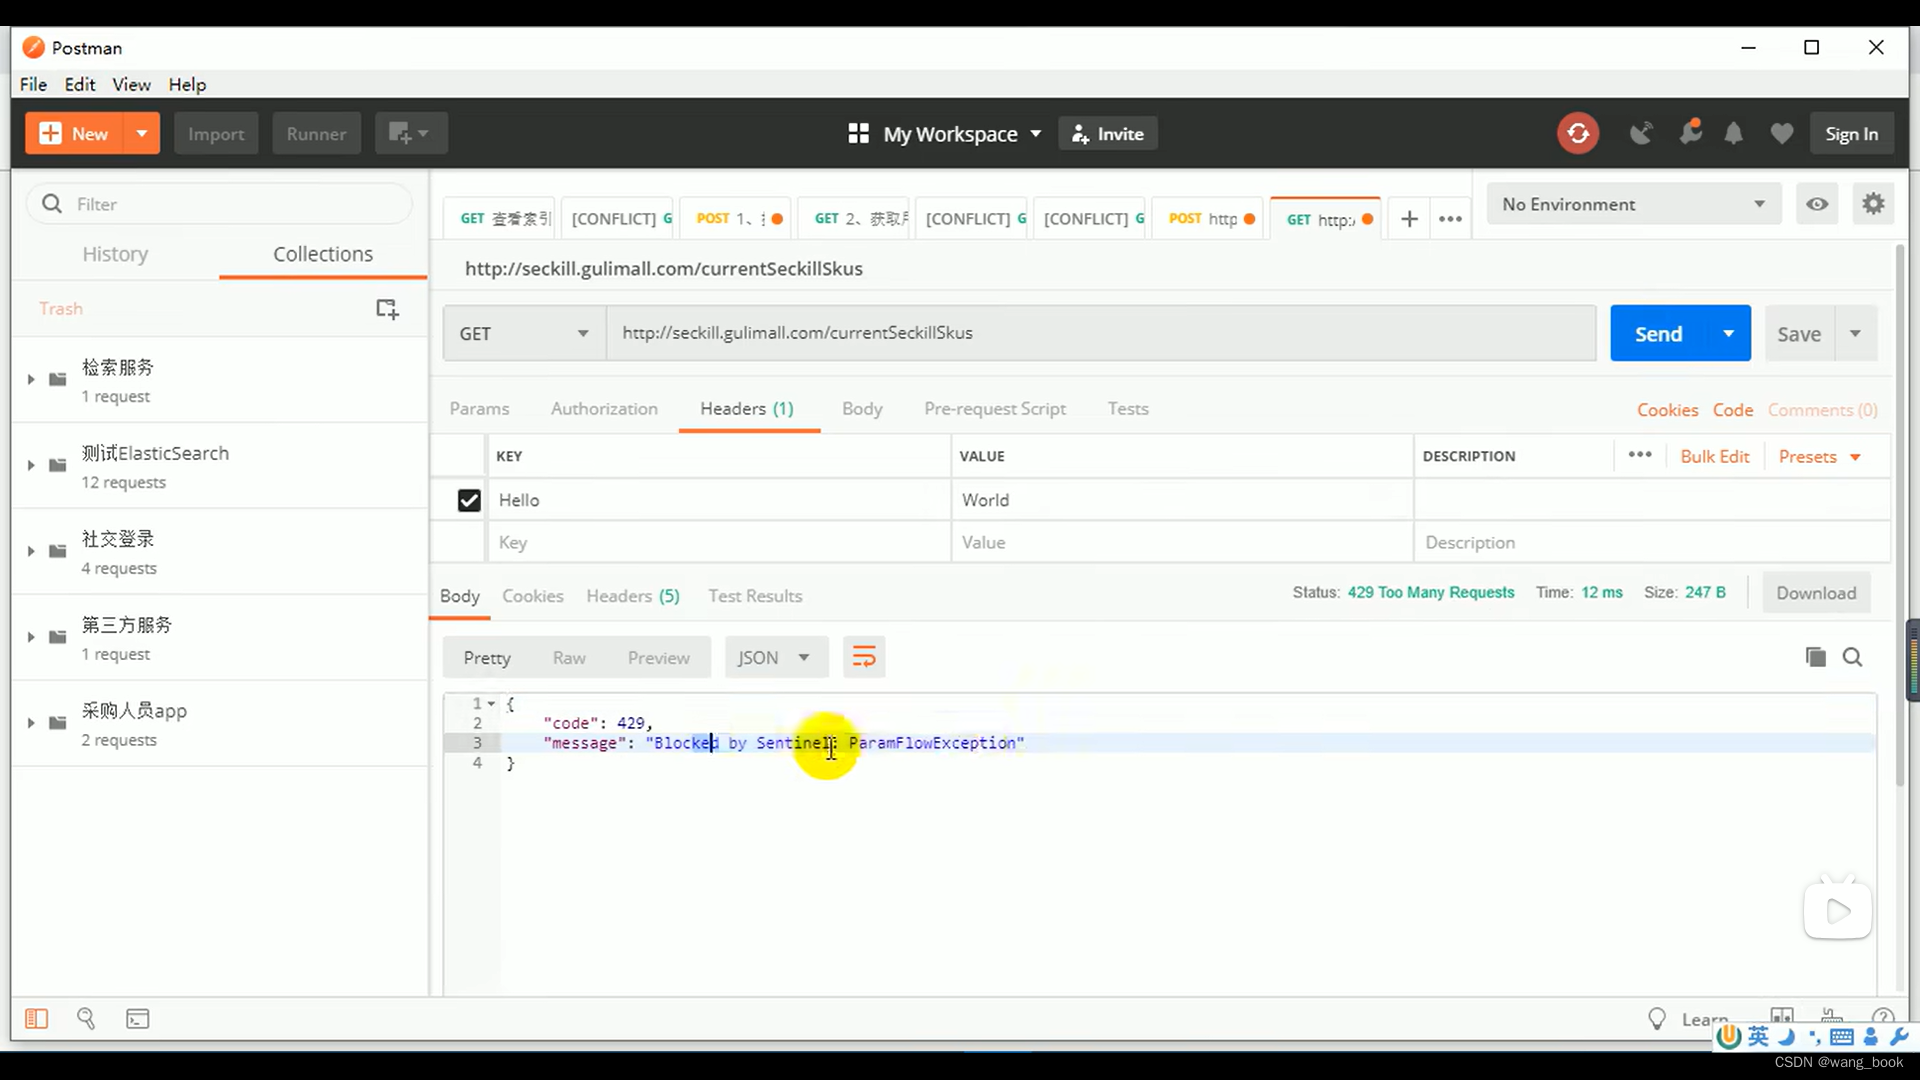Expand the JSON format dropdown selector
The height and width of the screenshot is (1080, 1920).
point(803,658)
